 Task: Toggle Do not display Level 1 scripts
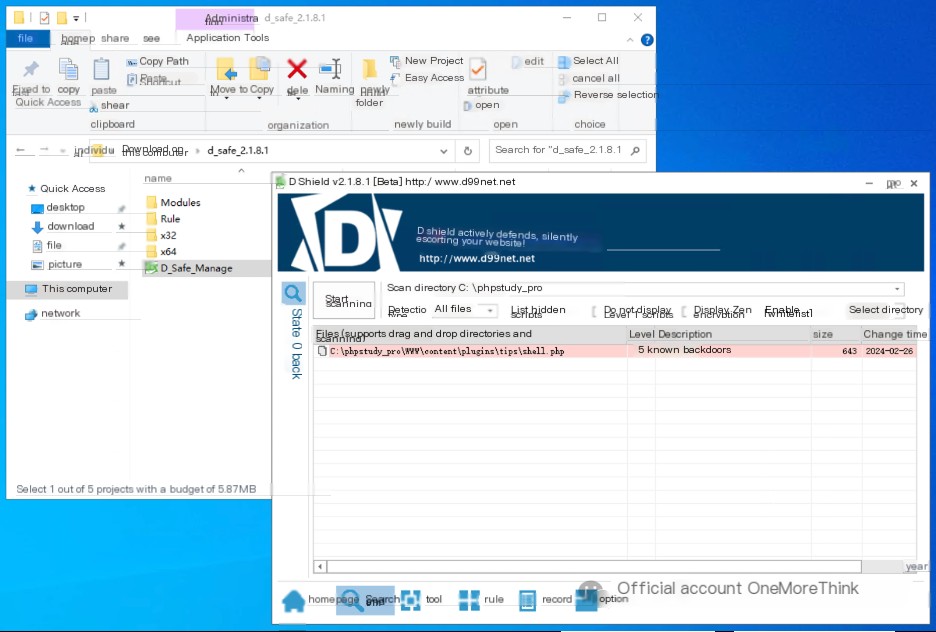(x=595, y=311)
